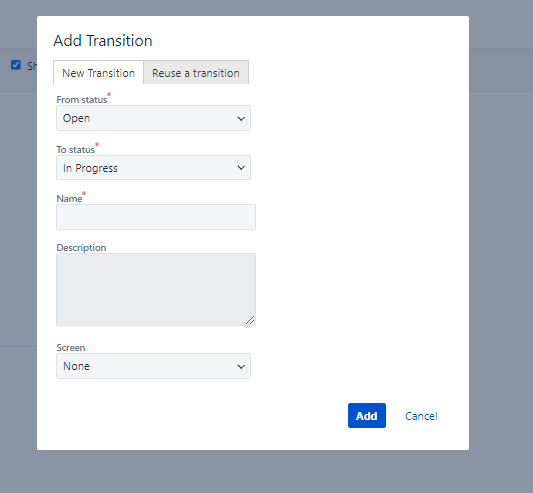This screenshot has width=533, height=493.
Task: Click the From status field label
Action: [82, 100]
